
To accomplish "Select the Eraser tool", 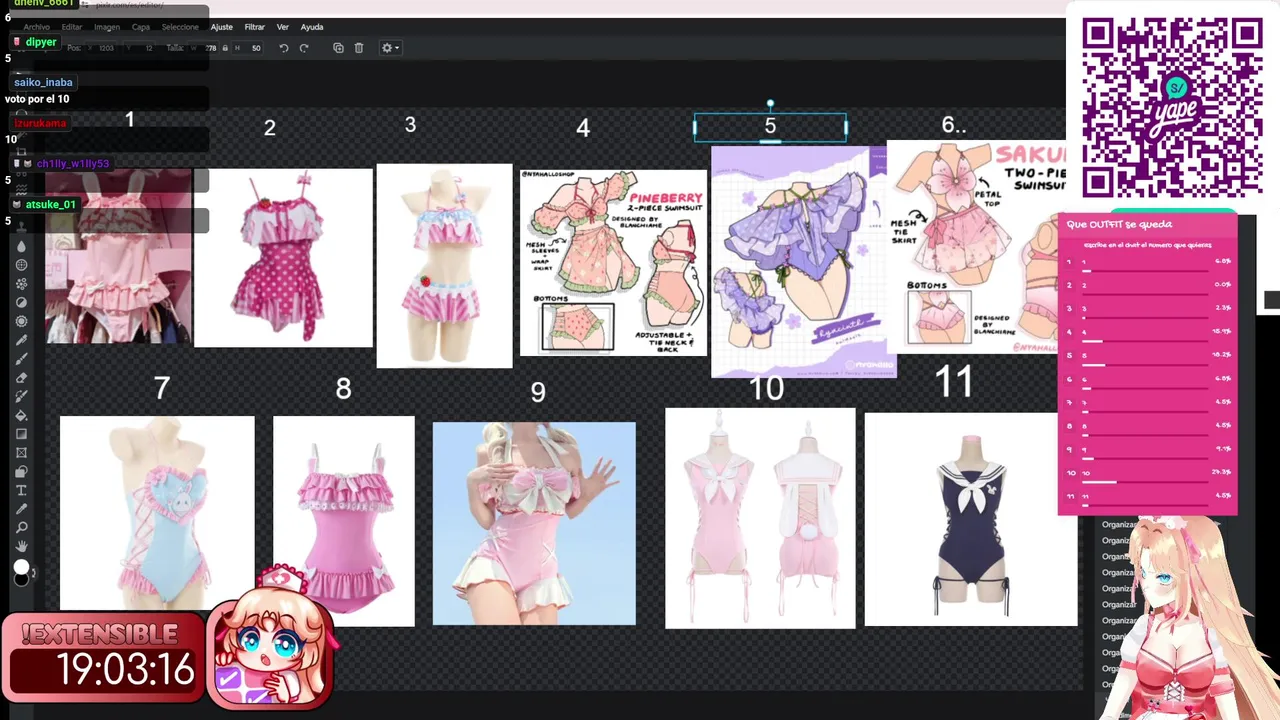I will point(21,378).
